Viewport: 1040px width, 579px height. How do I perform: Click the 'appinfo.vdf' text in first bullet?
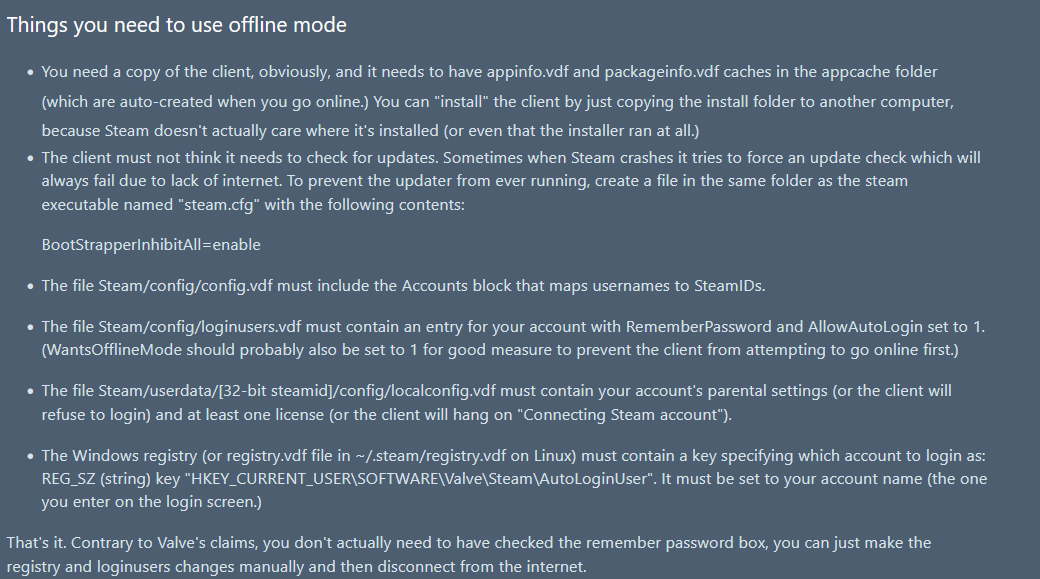527,72
